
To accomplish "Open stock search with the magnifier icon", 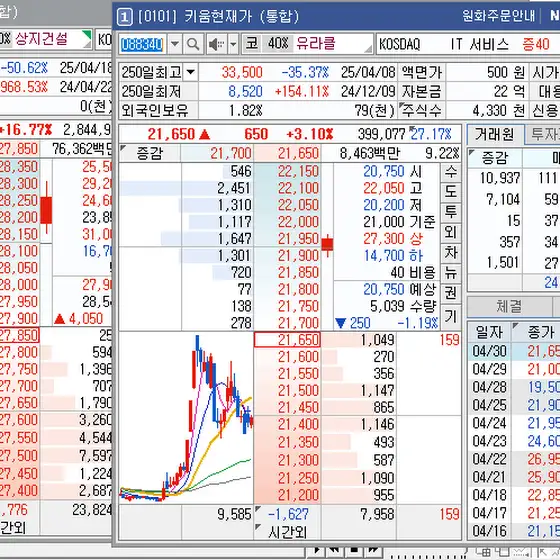I will tap(193, 44).
